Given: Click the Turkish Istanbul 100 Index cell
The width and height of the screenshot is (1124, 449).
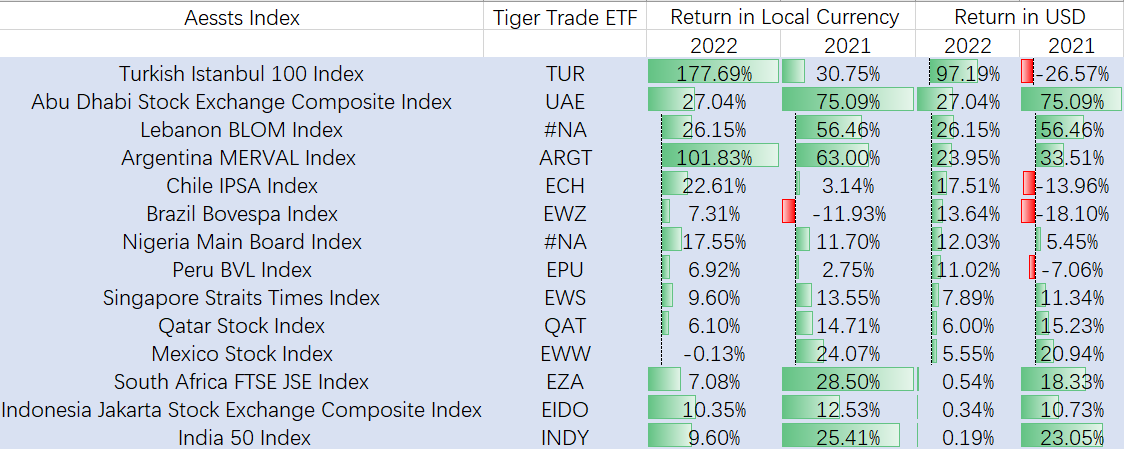Looking at the screenshot, I should 241,74.
